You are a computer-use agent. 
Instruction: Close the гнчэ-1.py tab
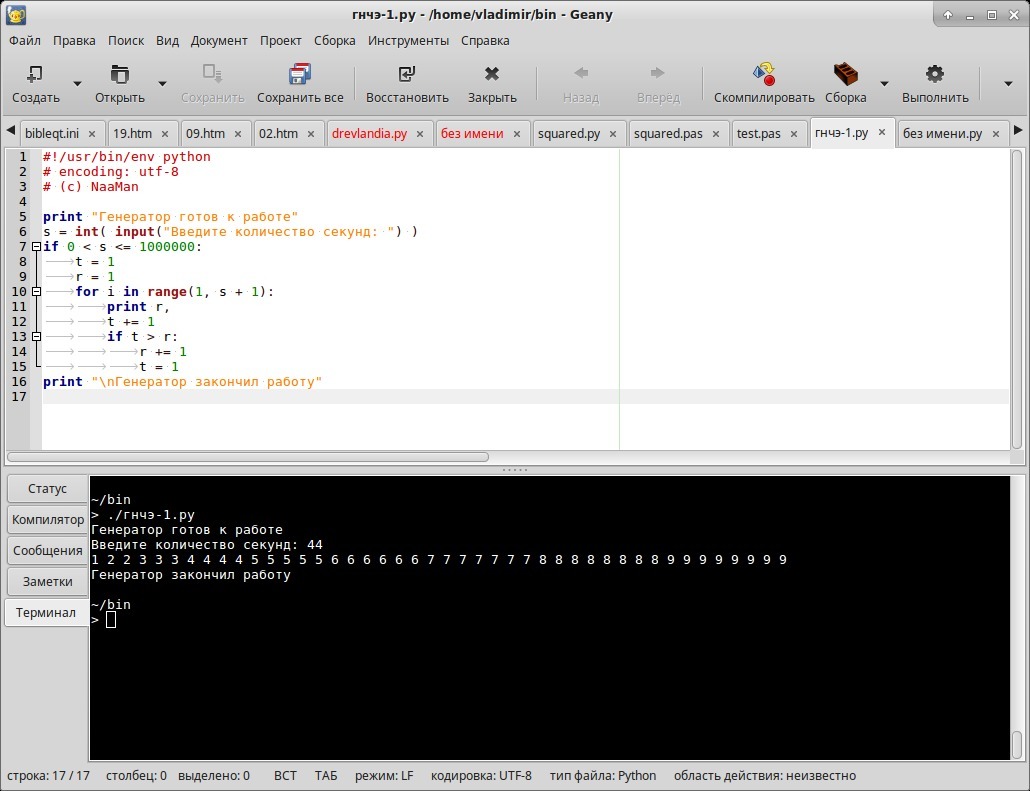(x=882, y=133)
